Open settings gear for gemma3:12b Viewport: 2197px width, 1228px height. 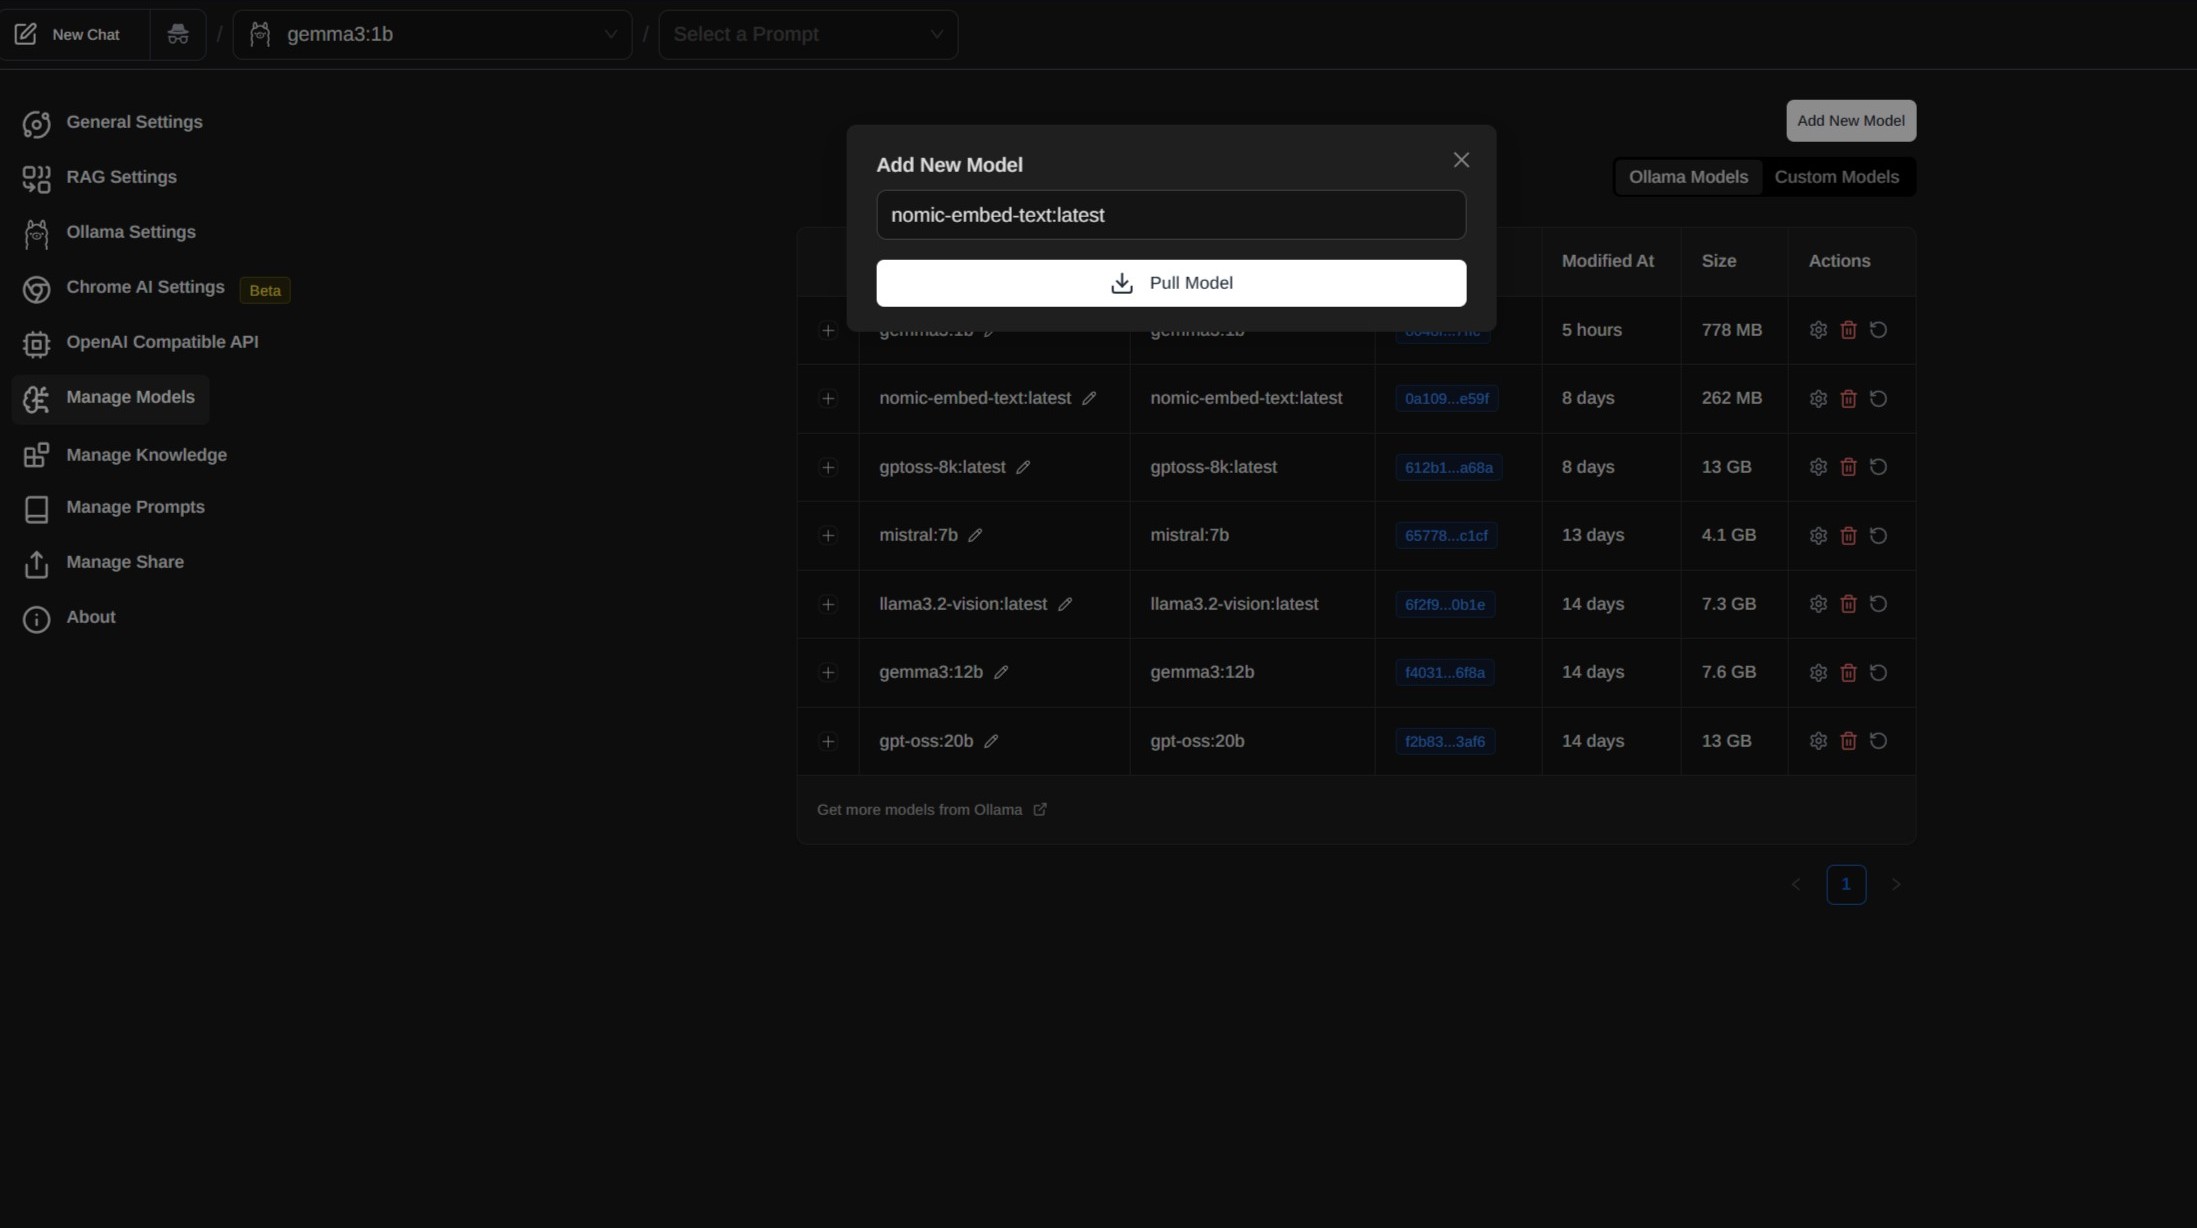click(x=1818, y=673)
